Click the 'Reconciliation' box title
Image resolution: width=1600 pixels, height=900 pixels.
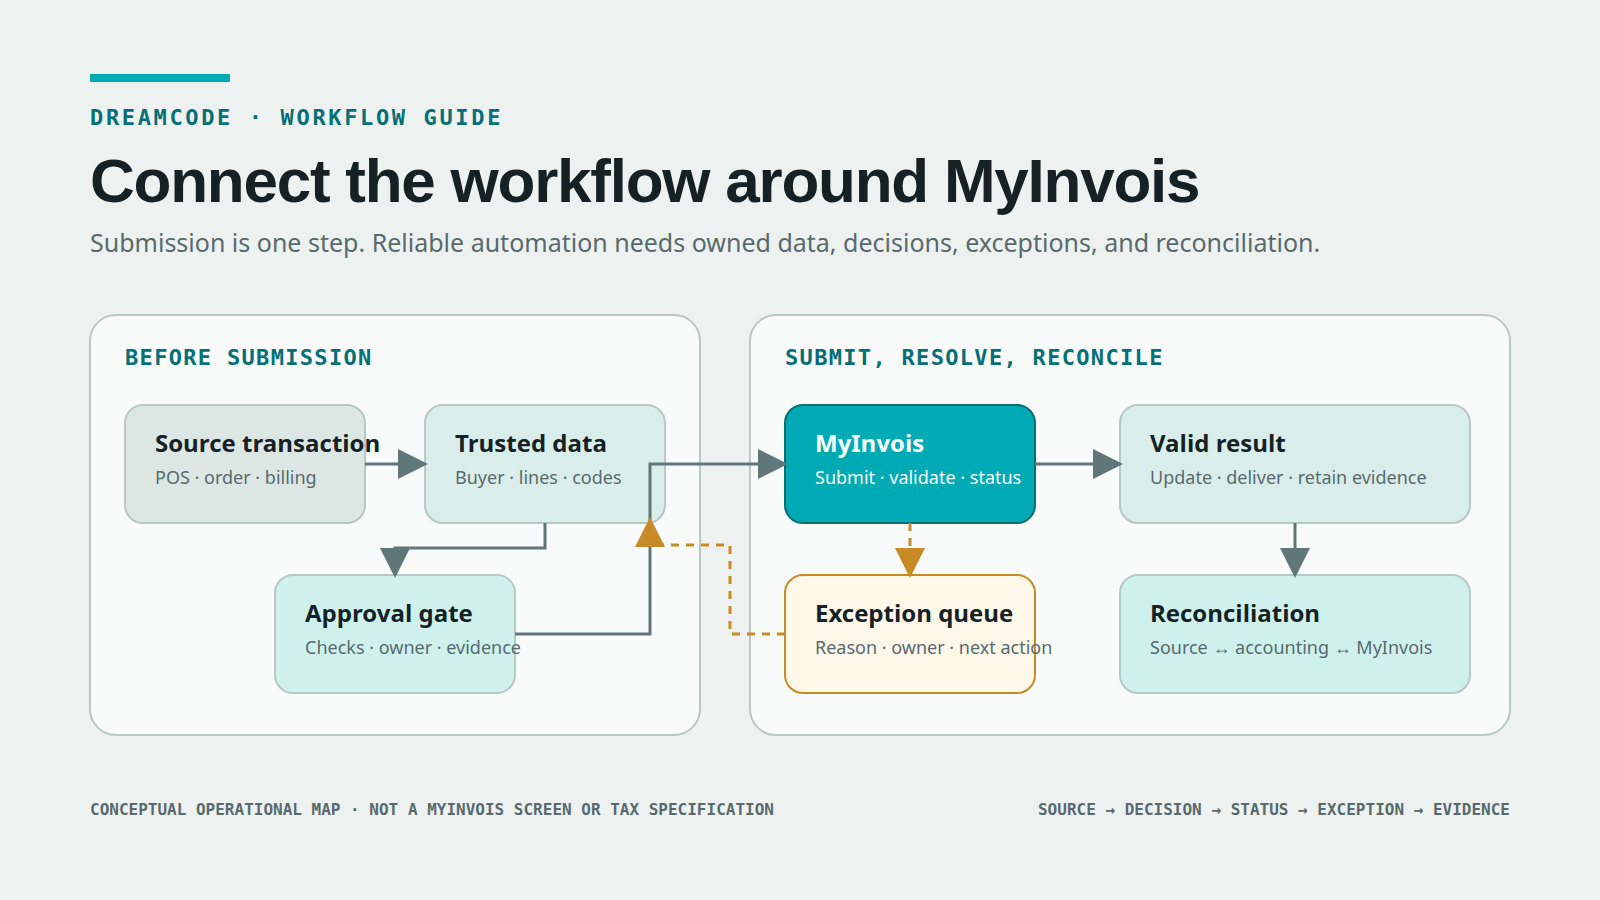pyautogui.click(x=1234, y=614)
